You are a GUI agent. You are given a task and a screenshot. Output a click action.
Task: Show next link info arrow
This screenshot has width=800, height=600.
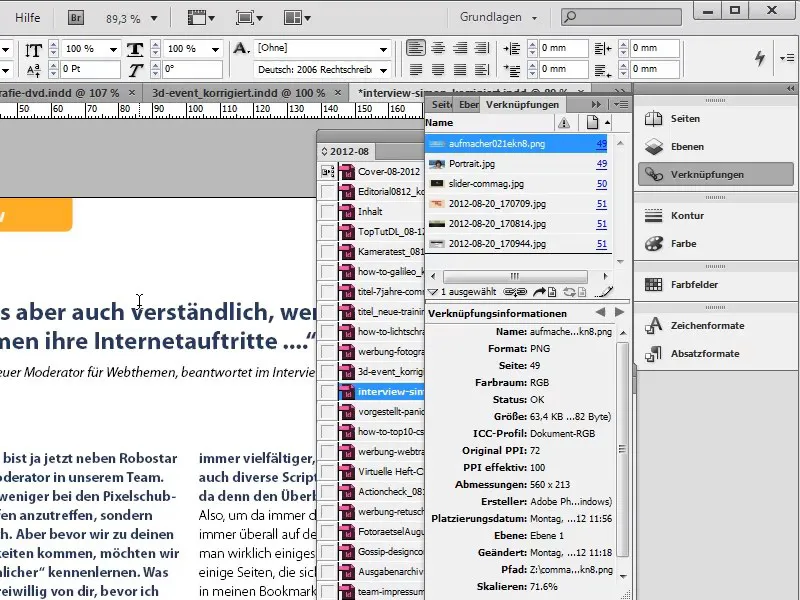619,312
